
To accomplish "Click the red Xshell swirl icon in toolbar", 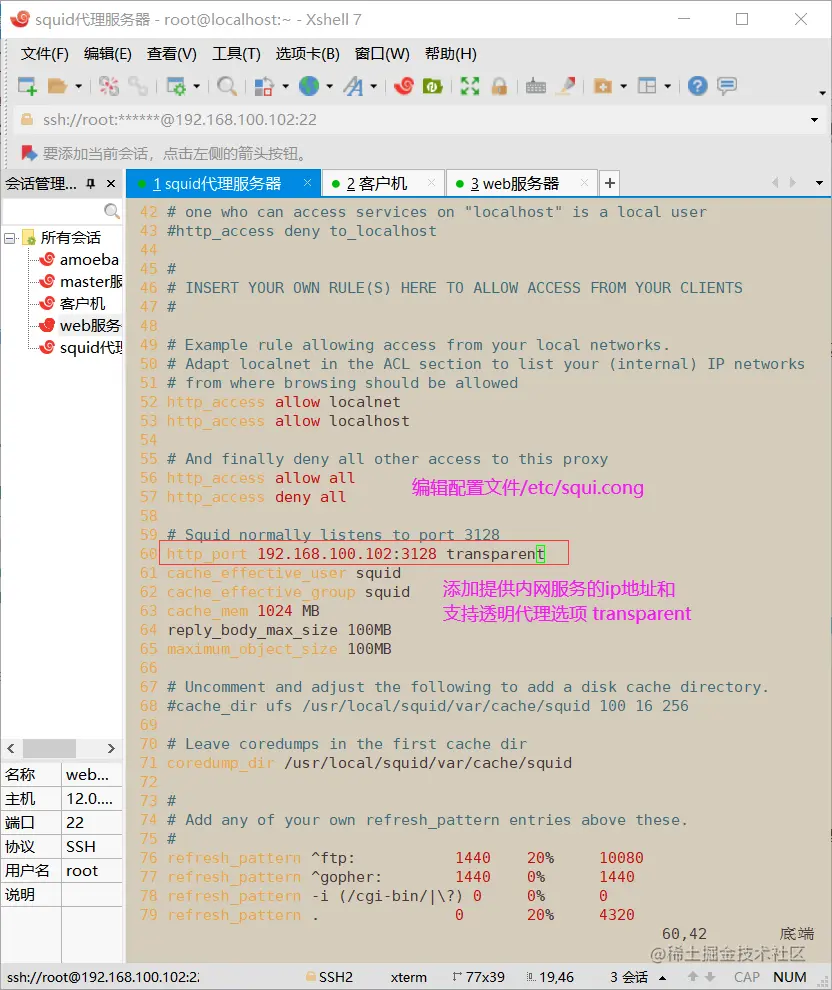I will coord(403,86).
